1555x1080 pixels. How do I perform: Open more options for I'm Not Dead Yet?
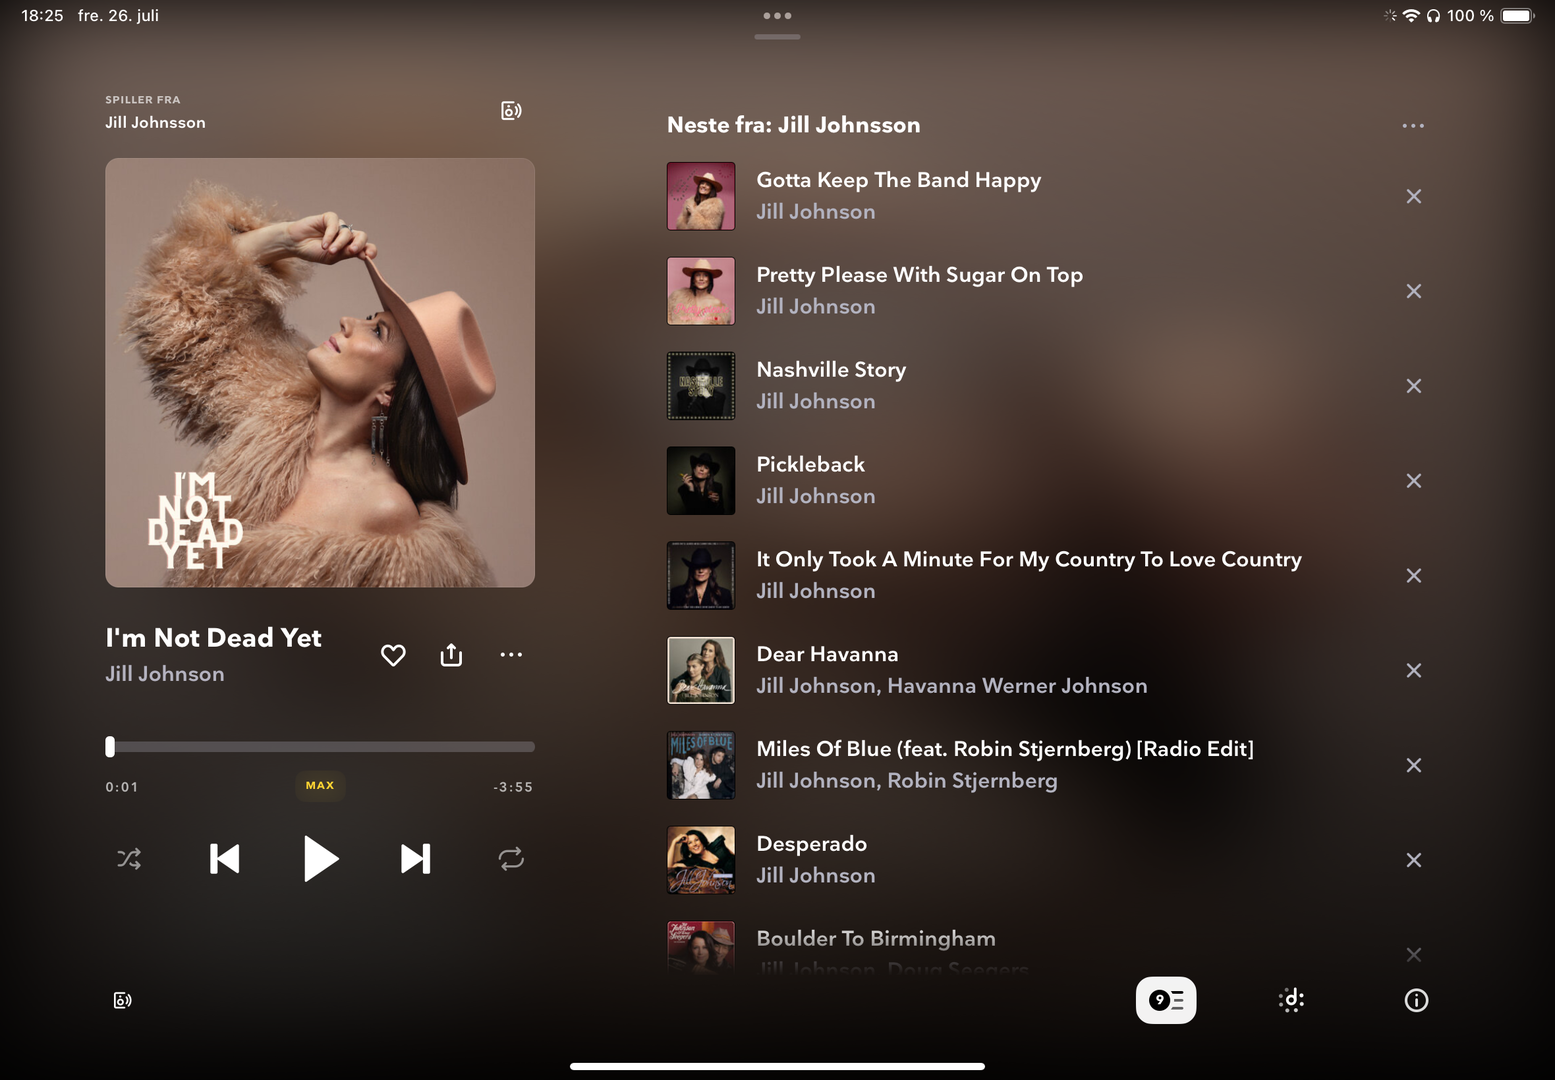pos(511,655)
